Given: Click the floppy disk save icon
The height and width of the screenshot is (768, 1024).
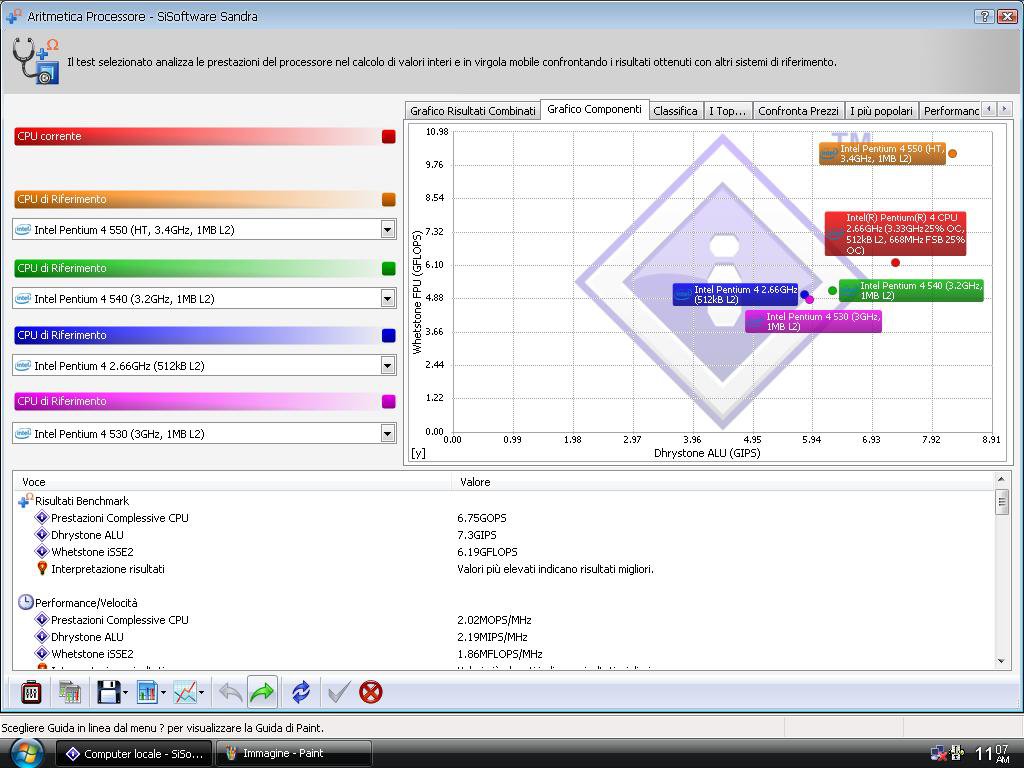Looking at the screenshot, I should [x=108, y=692].
